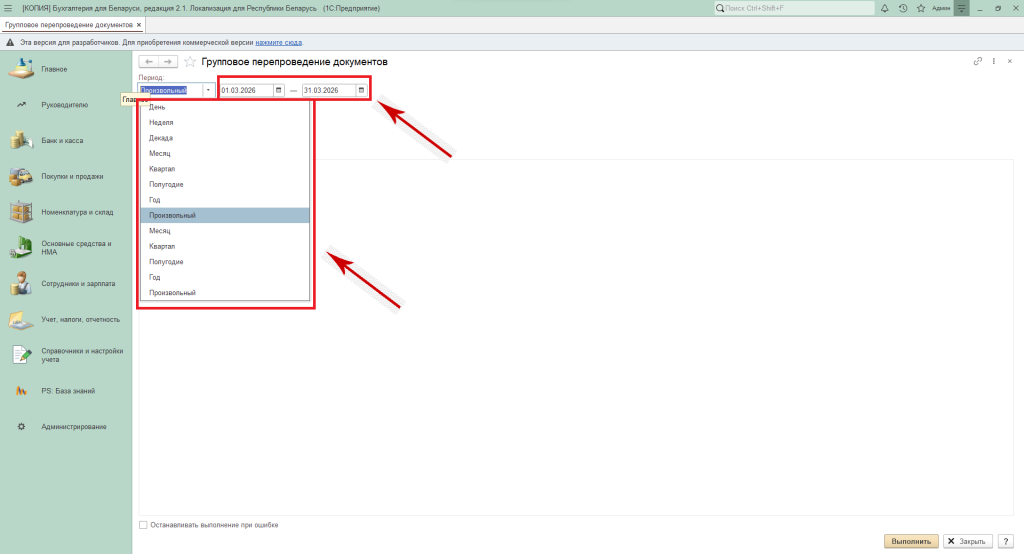Open the history clock icon
The width and height of the screenshot is (1024, 554).
click(903, 8)
